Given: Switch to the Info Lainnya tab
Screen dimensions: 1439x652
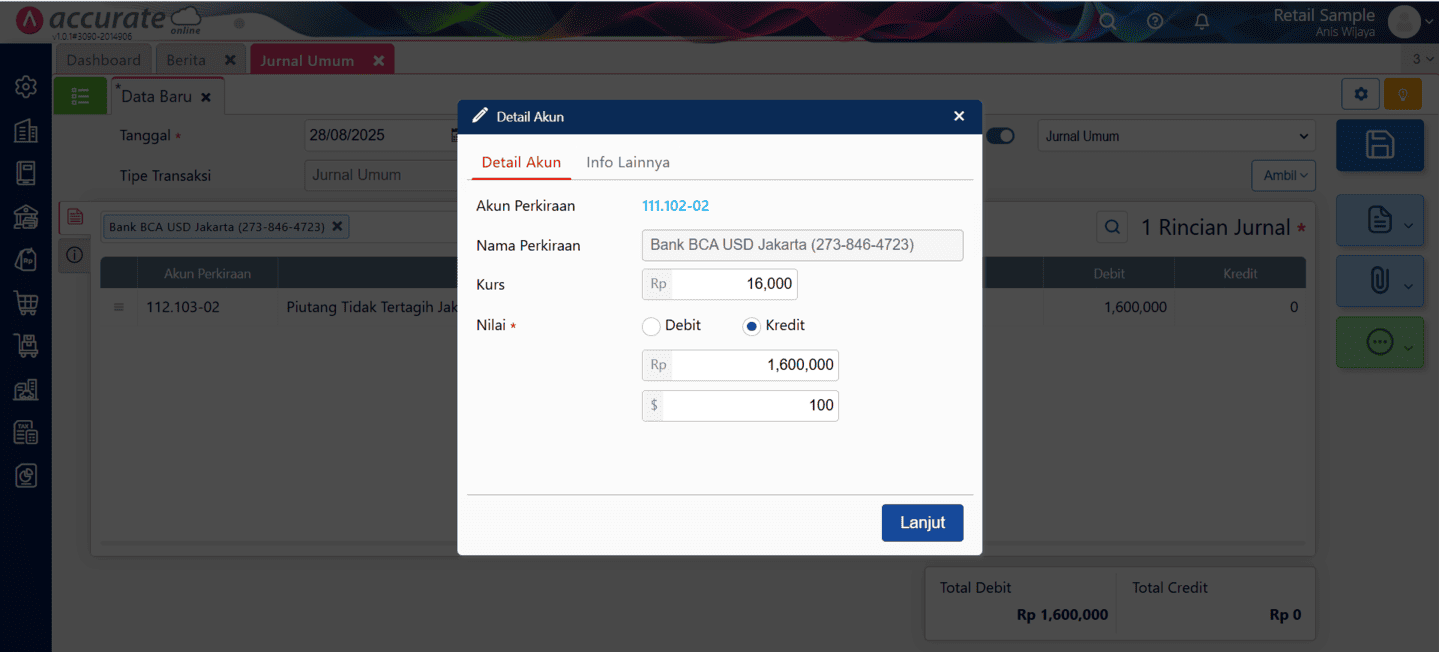Looking at the screenshot, I should (x=628, y=162).
